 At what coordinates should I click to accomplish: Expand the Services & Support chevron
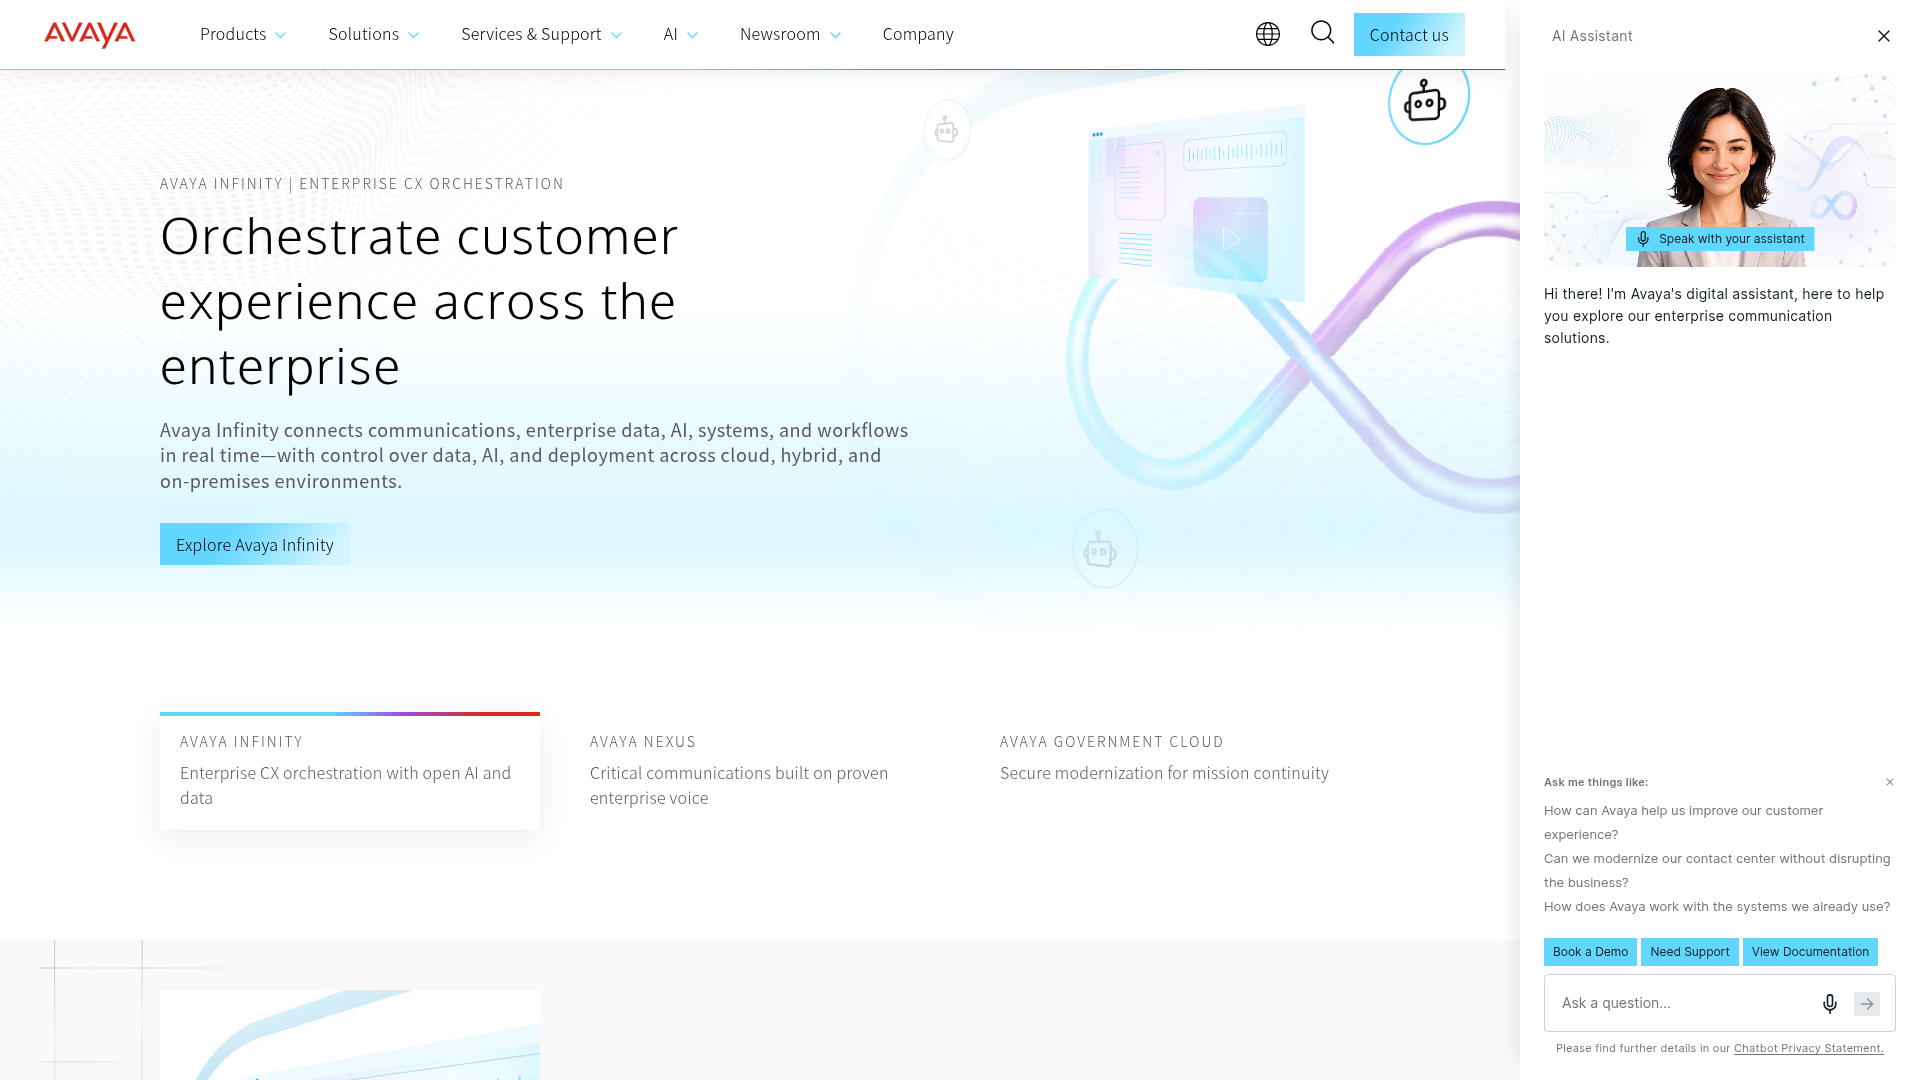point(616,35)
